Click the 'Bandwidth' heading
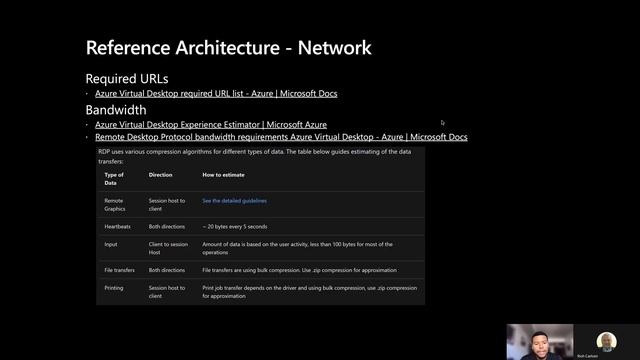 [116, 110]
